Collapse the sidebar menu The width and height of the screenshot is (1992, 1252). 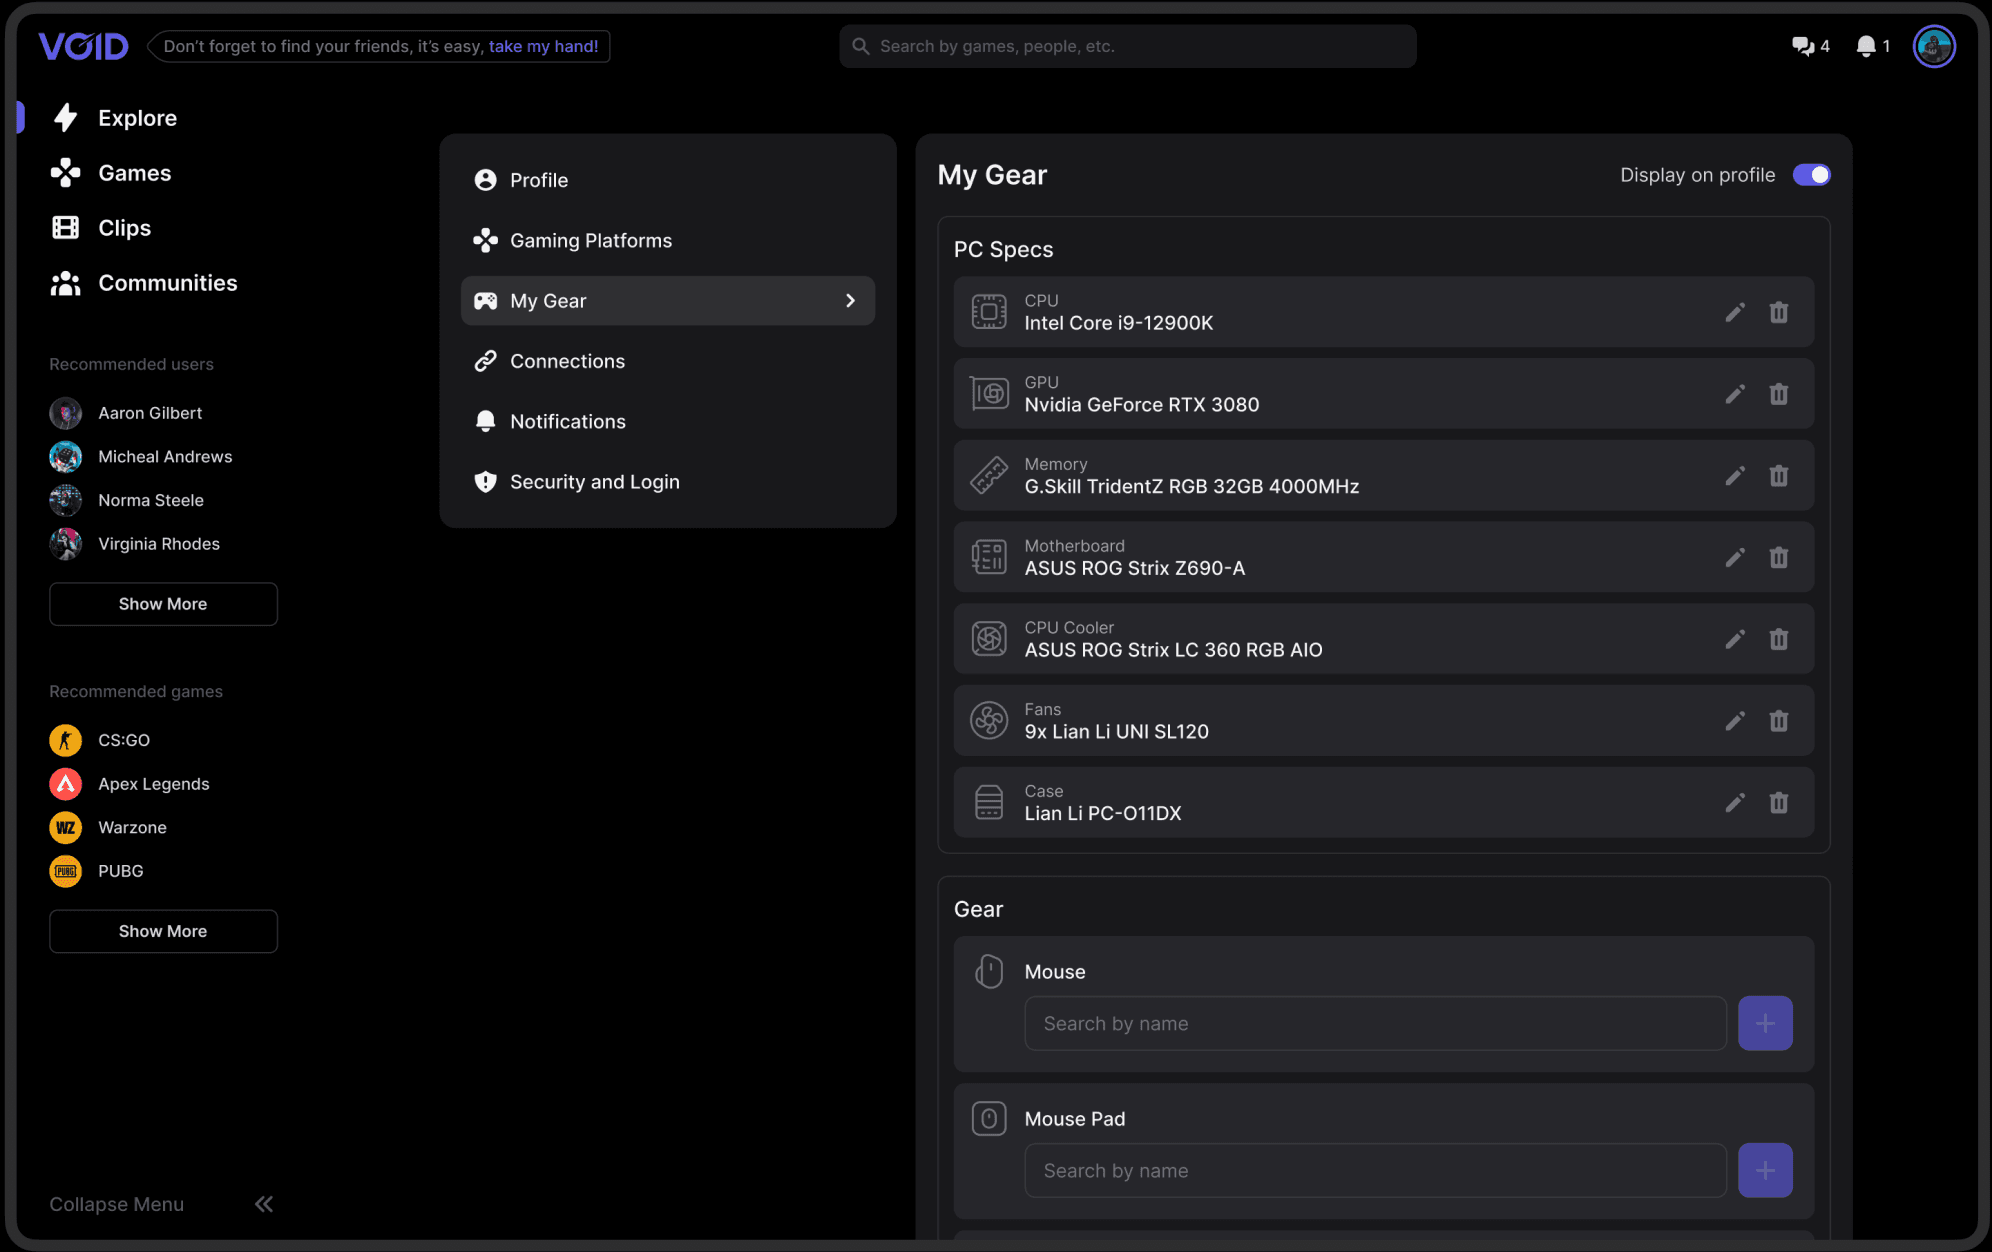click(x=263, y=1204)
